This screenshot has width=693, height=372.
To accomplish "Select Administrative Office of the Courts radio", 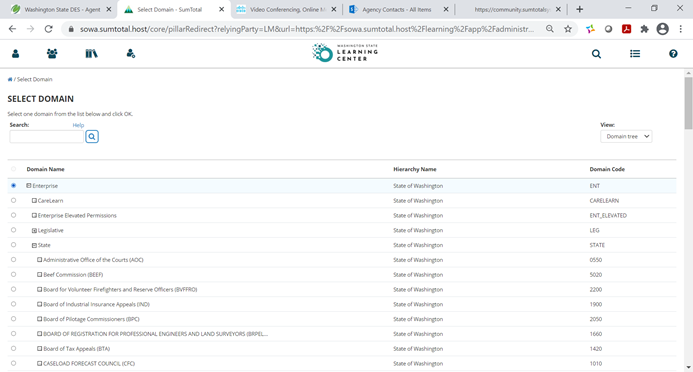I will coord(14,260).
